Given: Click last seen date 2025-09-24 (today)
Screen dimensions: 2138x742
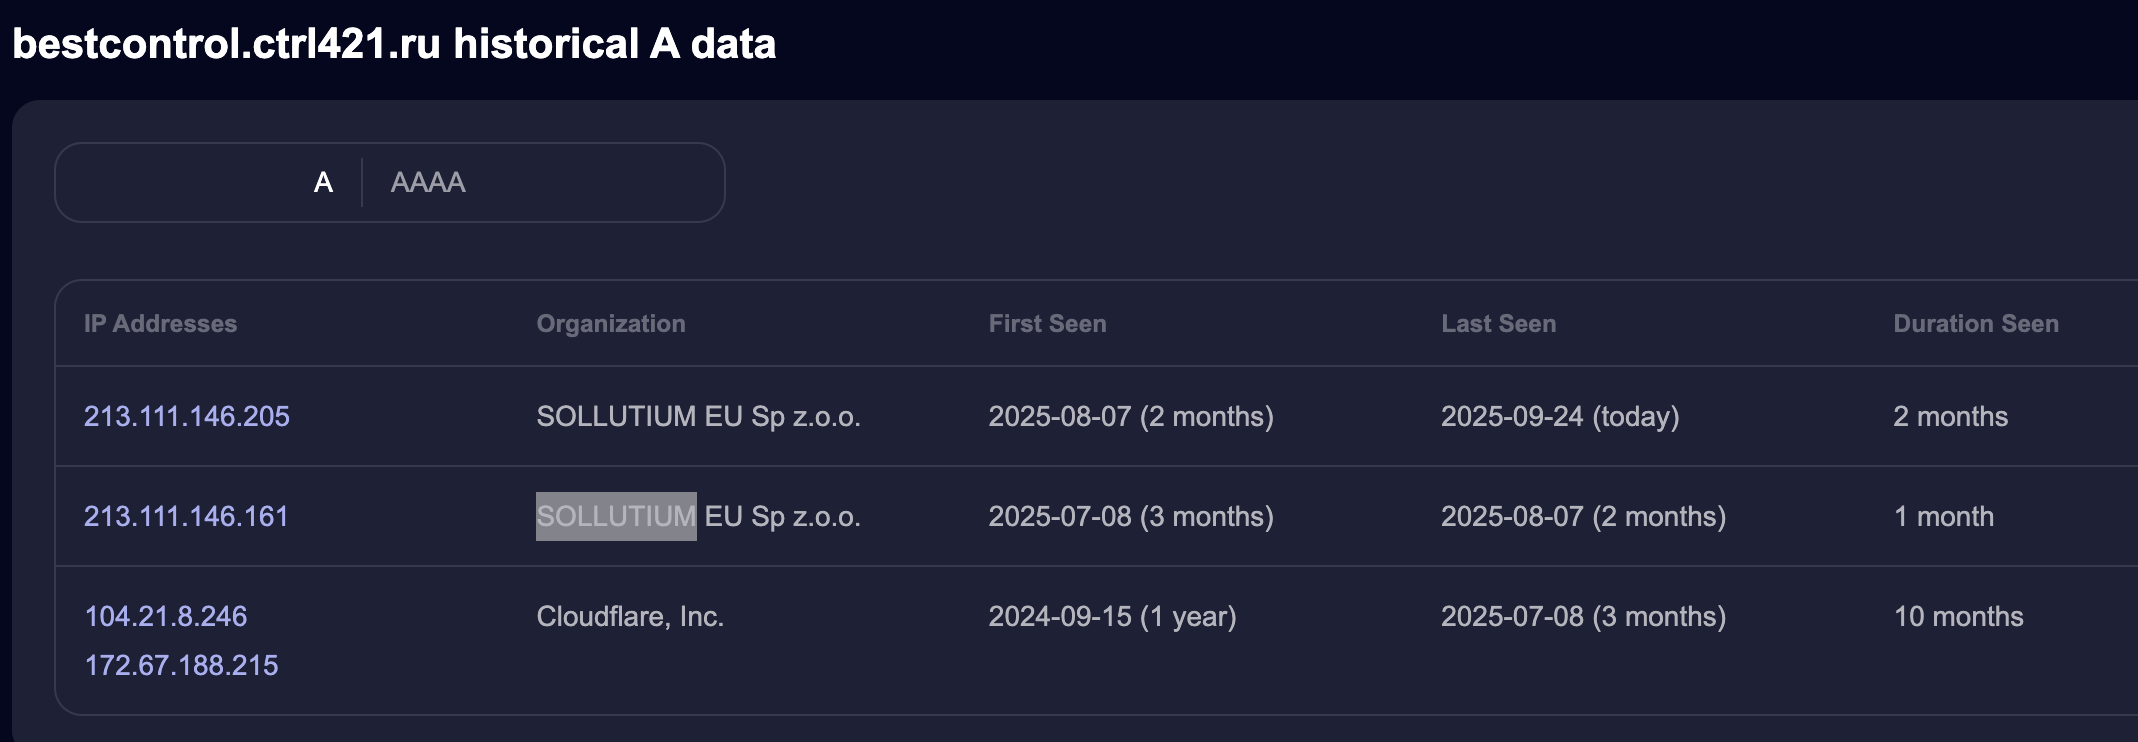Looking at the screenshot, I should (1559, 416).
